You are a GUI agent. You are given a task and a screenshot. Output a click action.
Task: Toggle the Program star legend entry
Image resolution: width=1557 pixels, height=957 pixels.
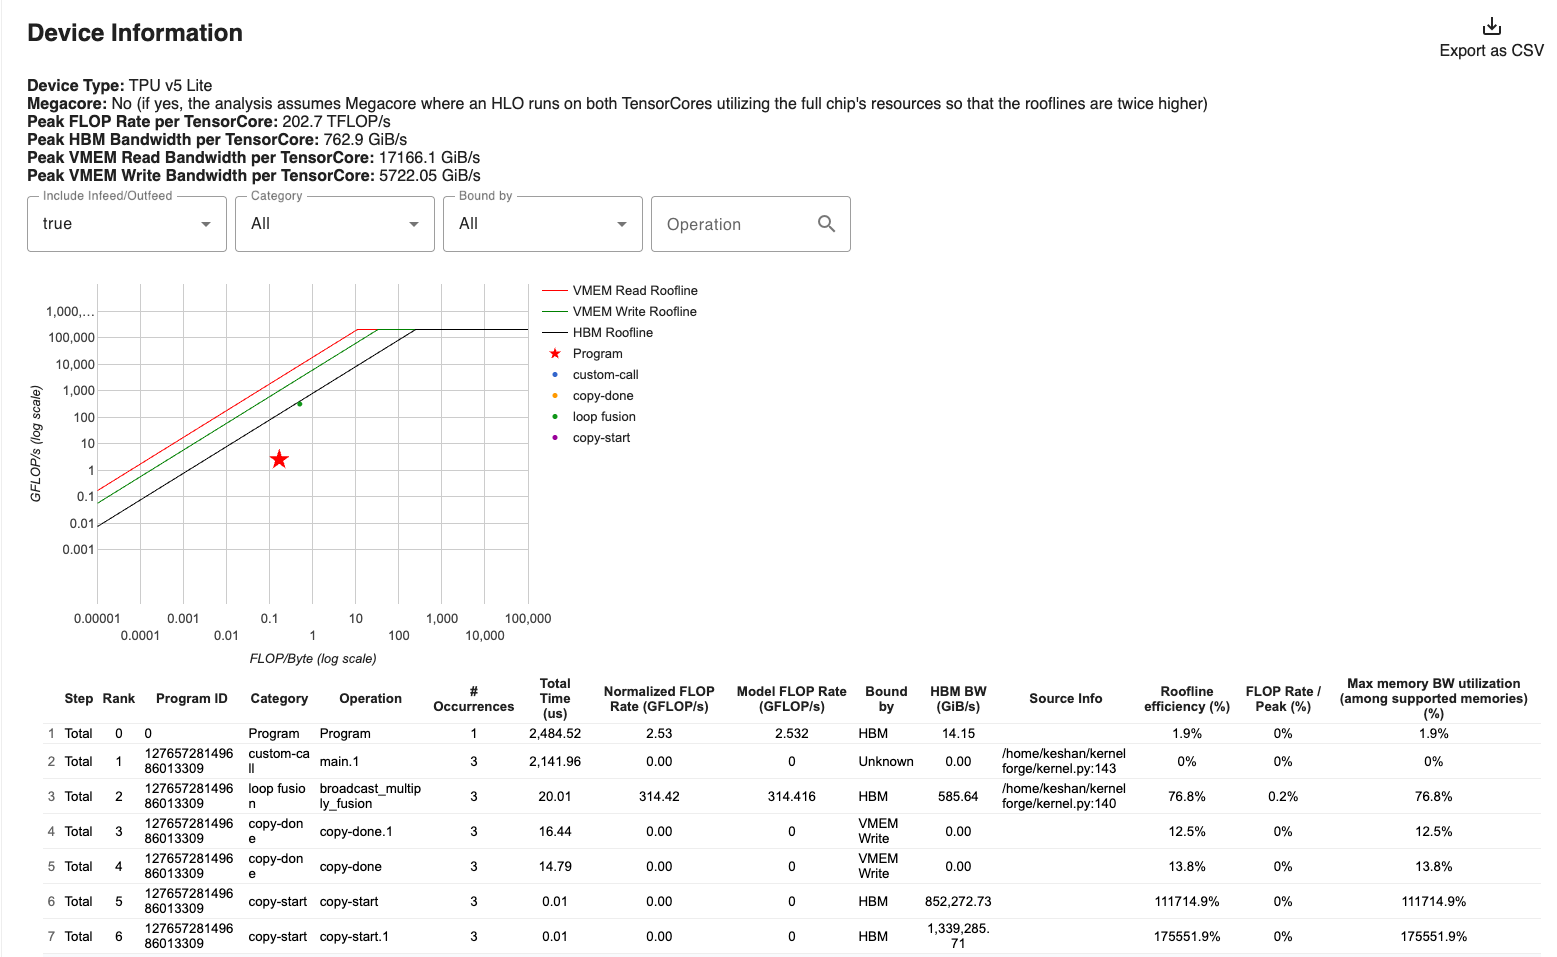tap(597, 354)
